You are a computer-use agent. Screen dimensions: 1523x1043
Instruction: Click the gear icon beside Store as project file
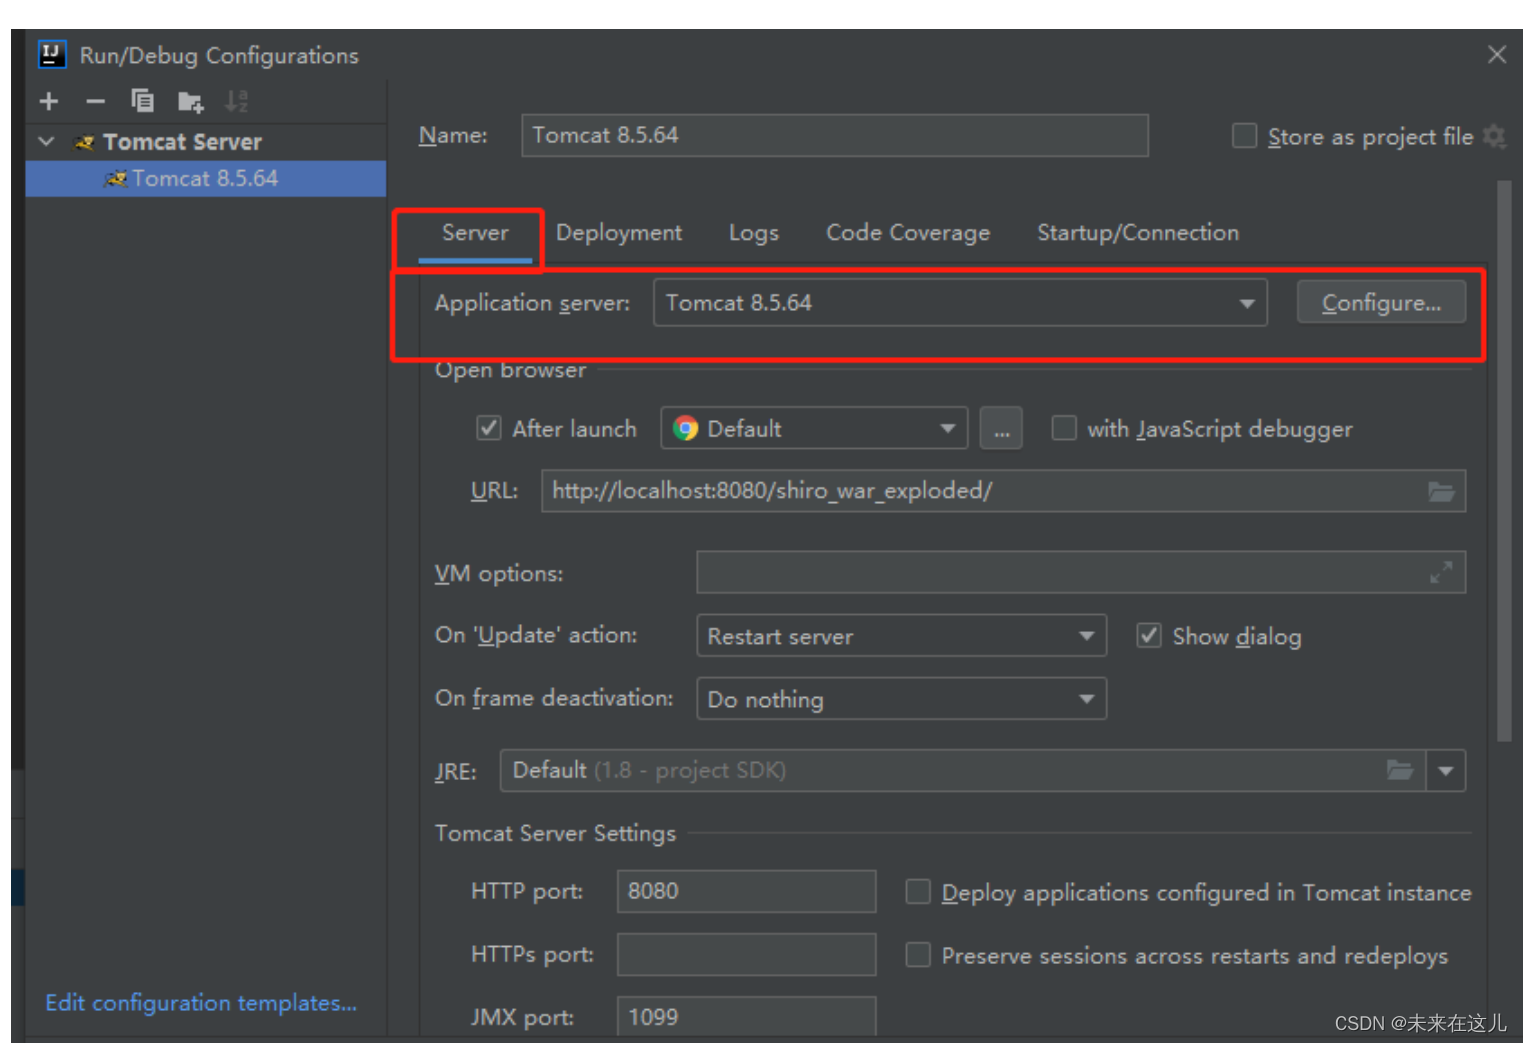click(x=1494, y=136)
